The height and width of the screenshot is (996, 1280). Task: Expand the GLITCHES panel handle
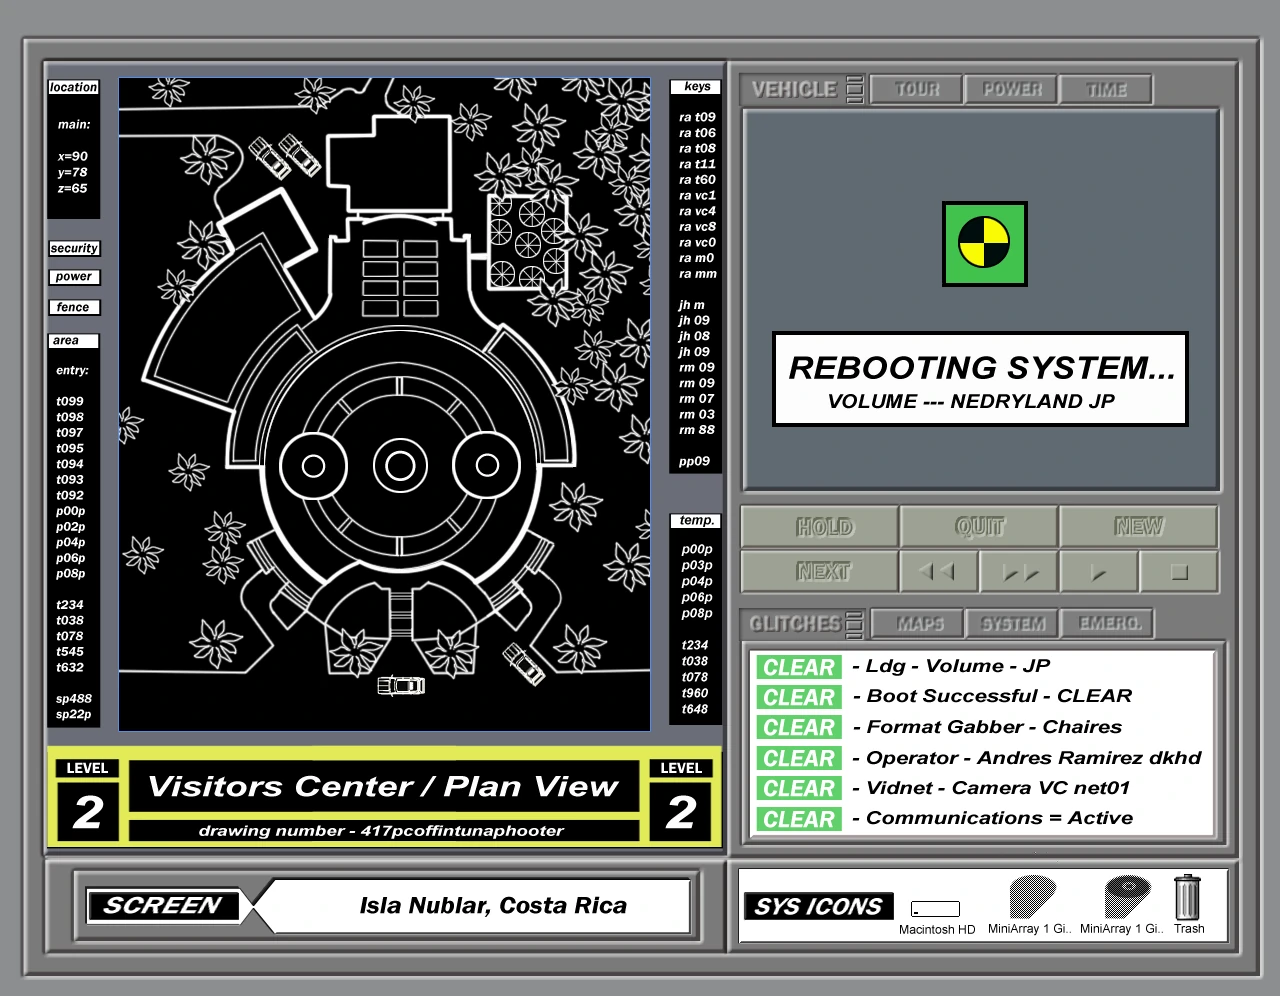(854, 624)
